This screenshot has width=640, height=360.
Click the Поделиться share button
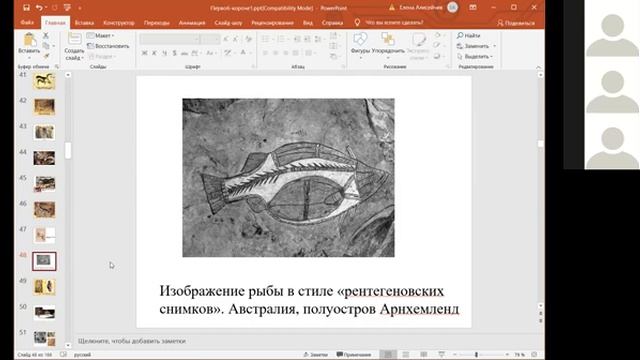pyautogui.click(x=516, y=23)
